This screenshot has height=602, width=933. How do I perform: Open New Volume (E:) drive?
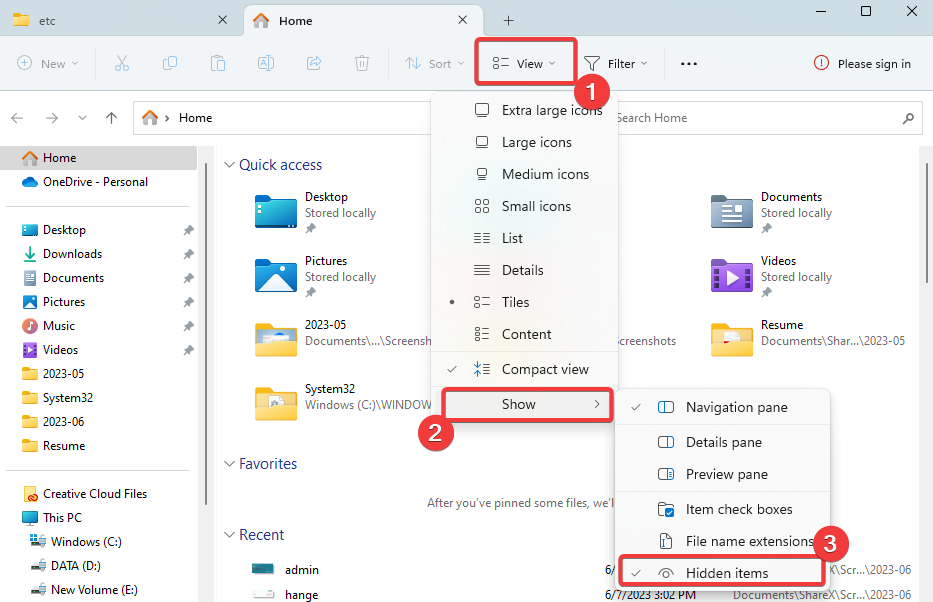(x=94, y=590)
